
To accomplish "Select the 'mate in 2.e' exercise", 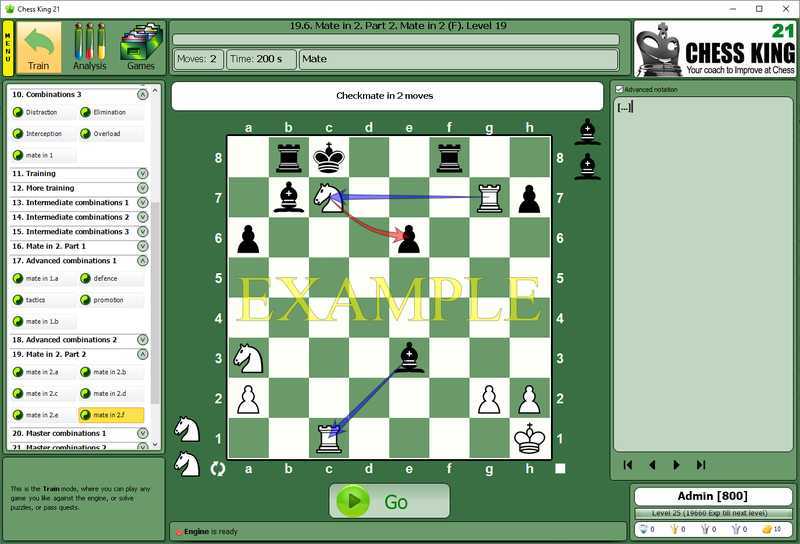I will (42, 415).
